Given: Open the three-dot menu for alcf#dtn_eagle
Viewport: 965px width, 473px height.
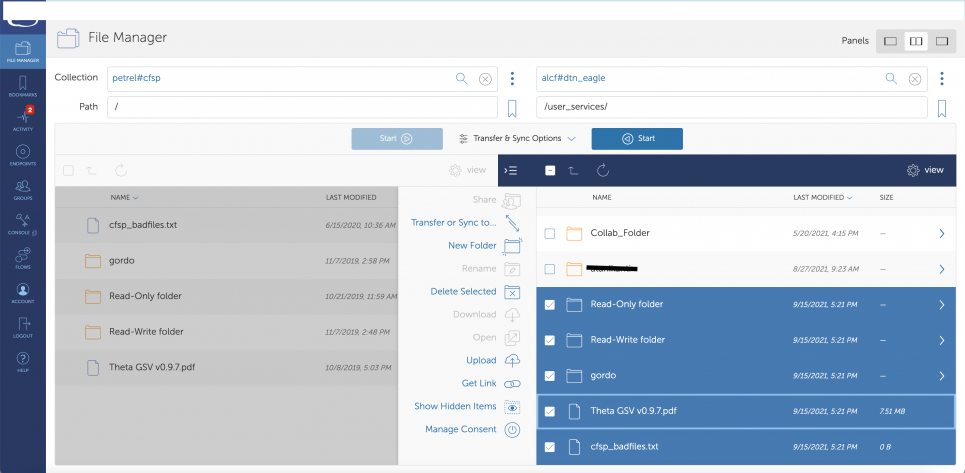Looking at the screenshot, I should click(941, 78).
